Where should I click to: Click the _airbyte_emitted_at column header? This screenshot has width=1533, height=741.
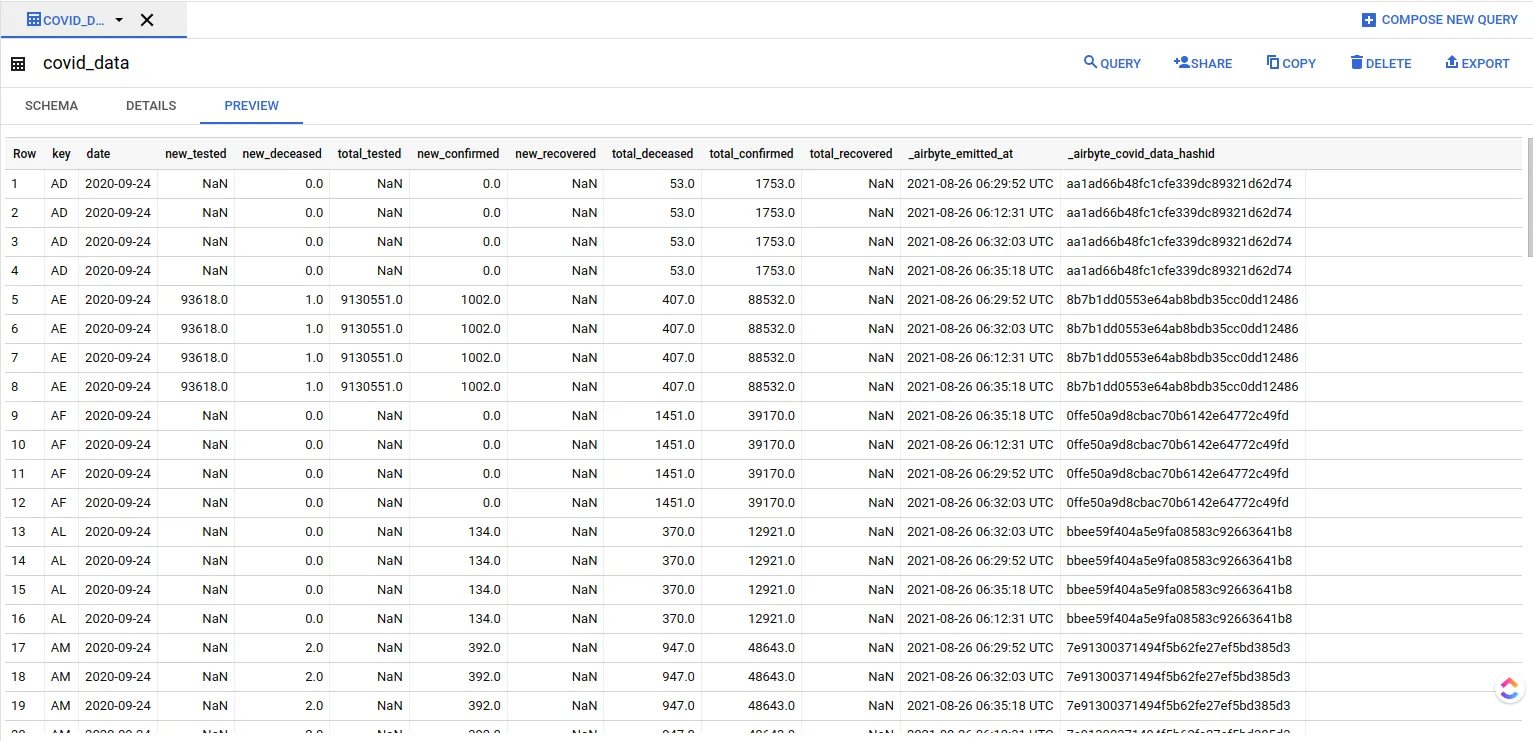960,154
